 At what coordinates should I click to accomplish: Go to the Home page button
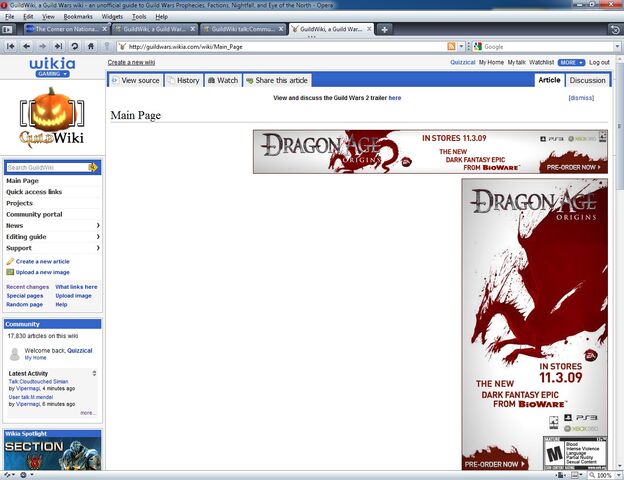tap(91, 46)
